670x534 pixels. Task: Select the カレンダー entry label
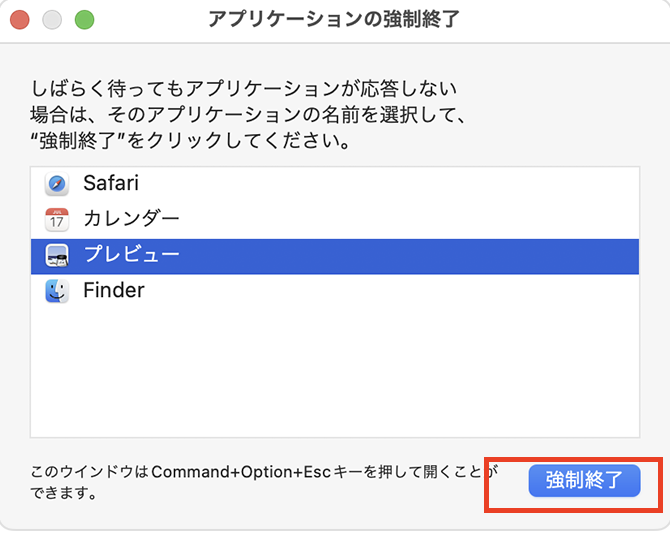click(x=131, y=219)
